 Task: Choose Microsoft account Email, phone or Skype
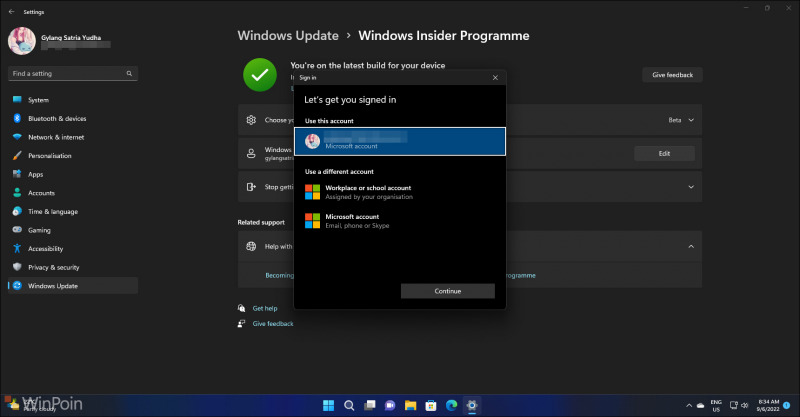400,221
